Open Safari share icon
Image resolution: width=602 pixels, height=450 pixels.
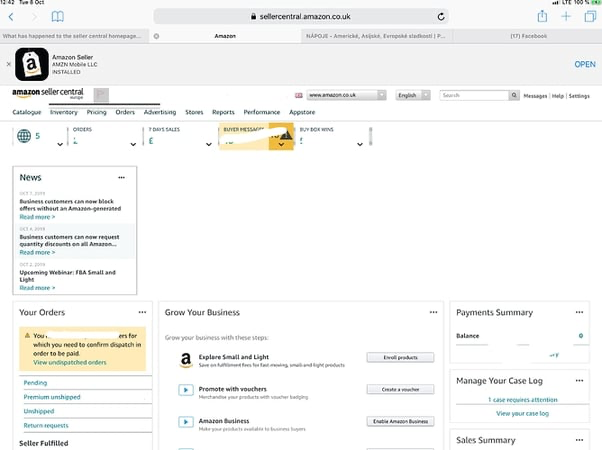point(542,16)
